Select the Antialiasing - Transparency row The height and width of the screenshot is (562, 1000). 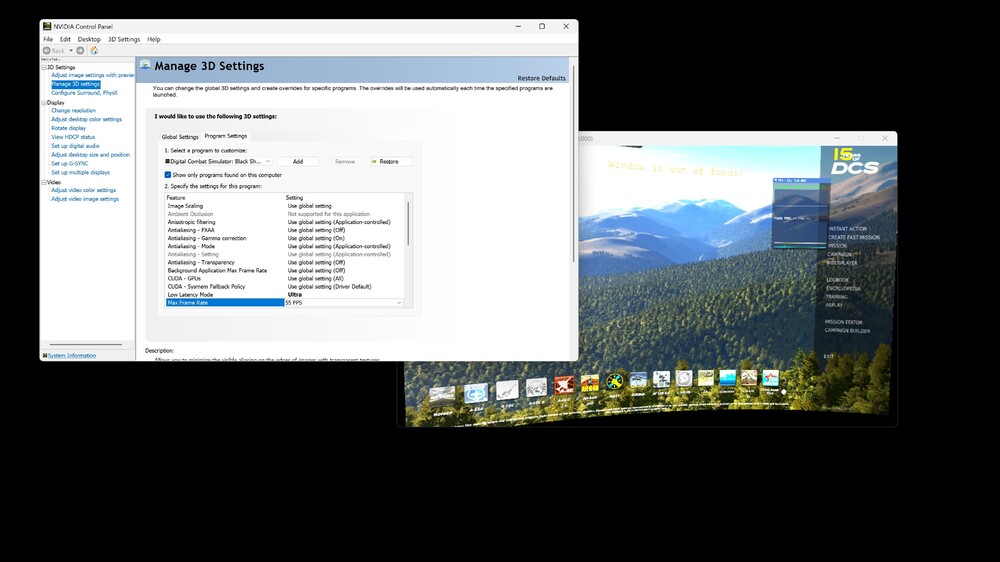(285, 262)
